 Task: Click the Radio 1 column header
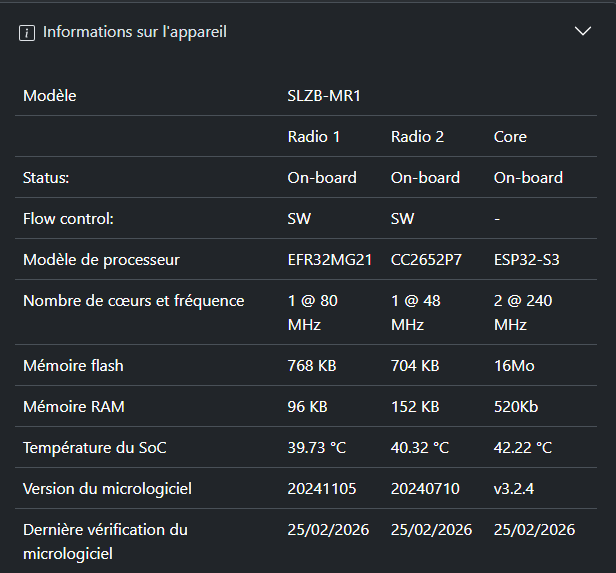pyautogui.click(x=314, y=137)
